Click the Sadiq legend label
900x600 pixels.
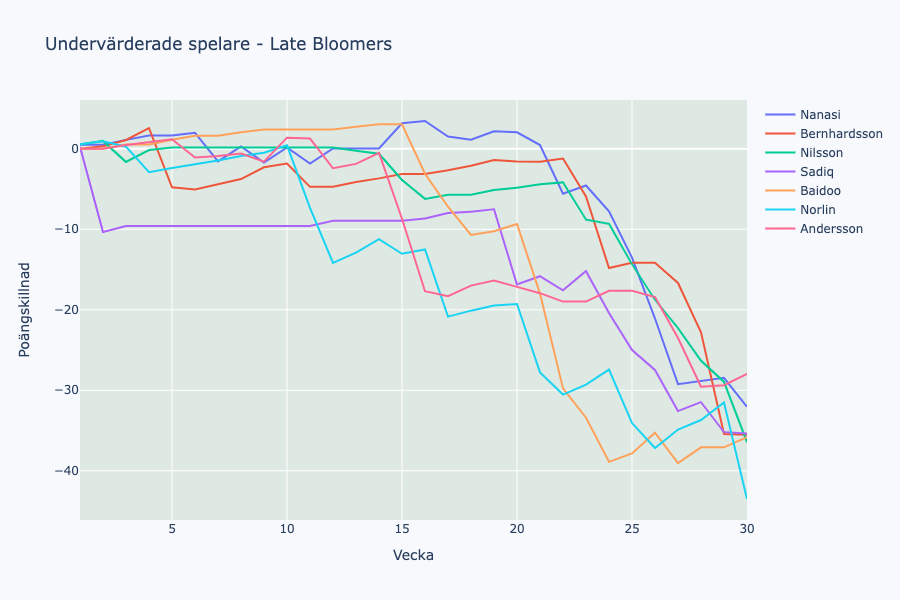817,172
